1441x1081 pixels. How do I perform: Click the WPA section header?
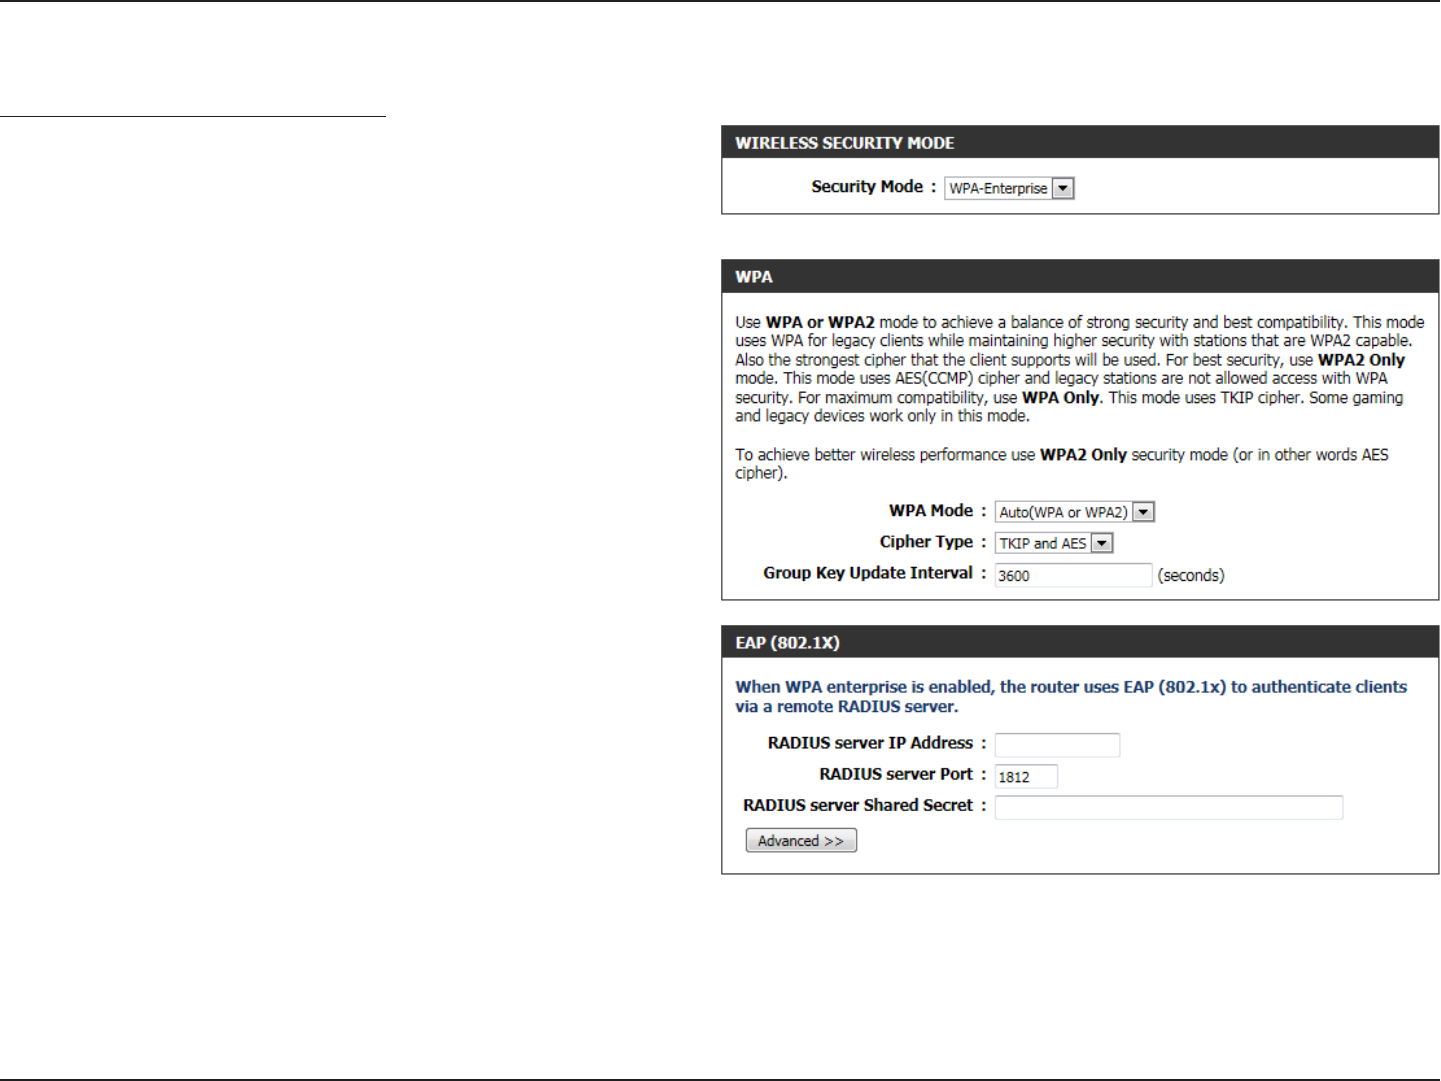click(x=1080, y=277)
